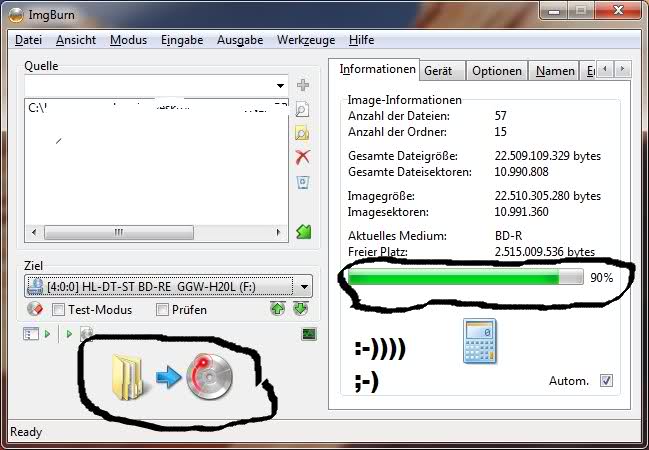Enable the Test-Modus checkbox

click(58, 310)
